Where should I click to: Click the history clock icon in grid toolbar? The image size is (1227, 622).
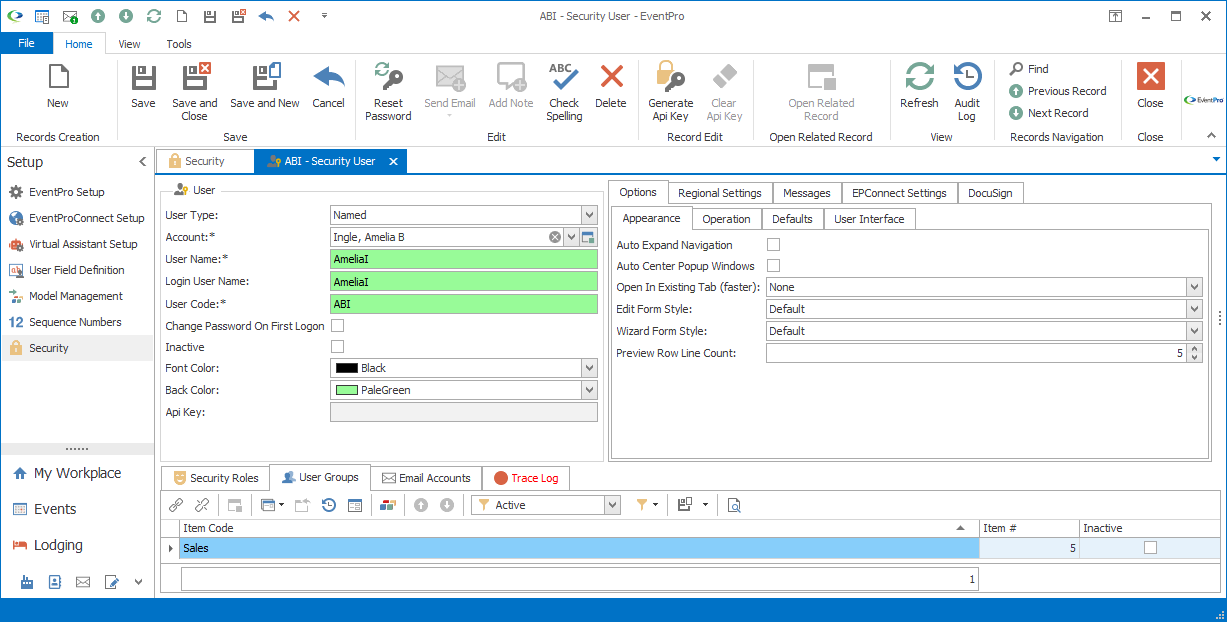(329, 505)
